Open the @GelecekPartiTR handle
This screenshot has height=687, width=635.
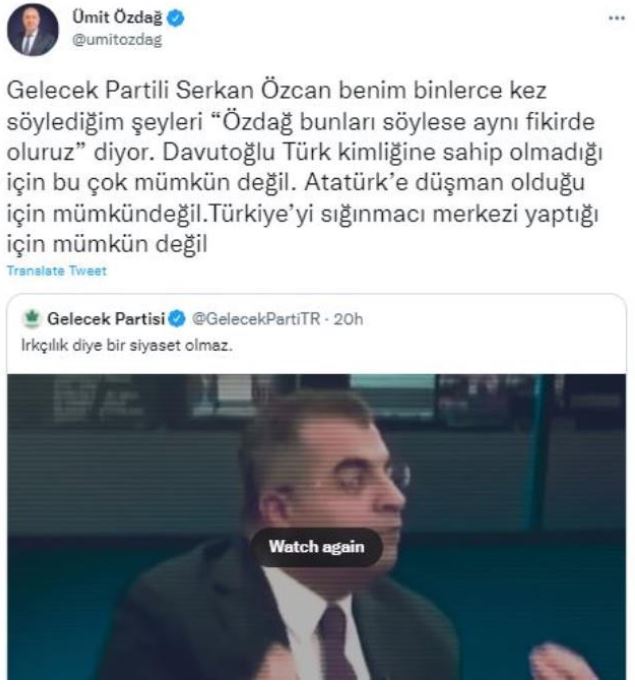pos(256,319)
